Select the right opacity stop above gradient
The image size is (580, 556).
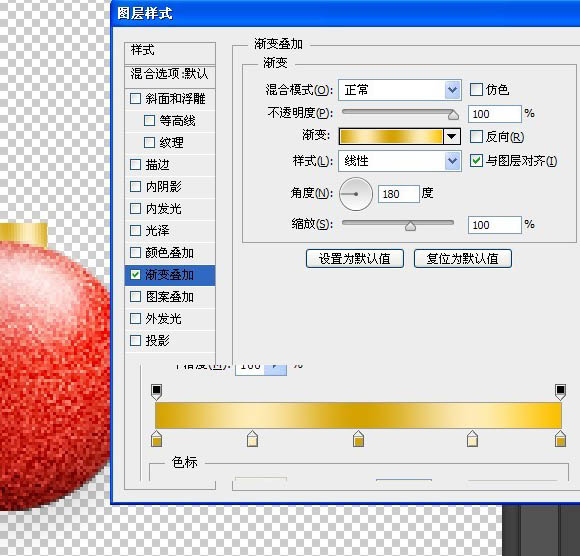click(560, 392)
